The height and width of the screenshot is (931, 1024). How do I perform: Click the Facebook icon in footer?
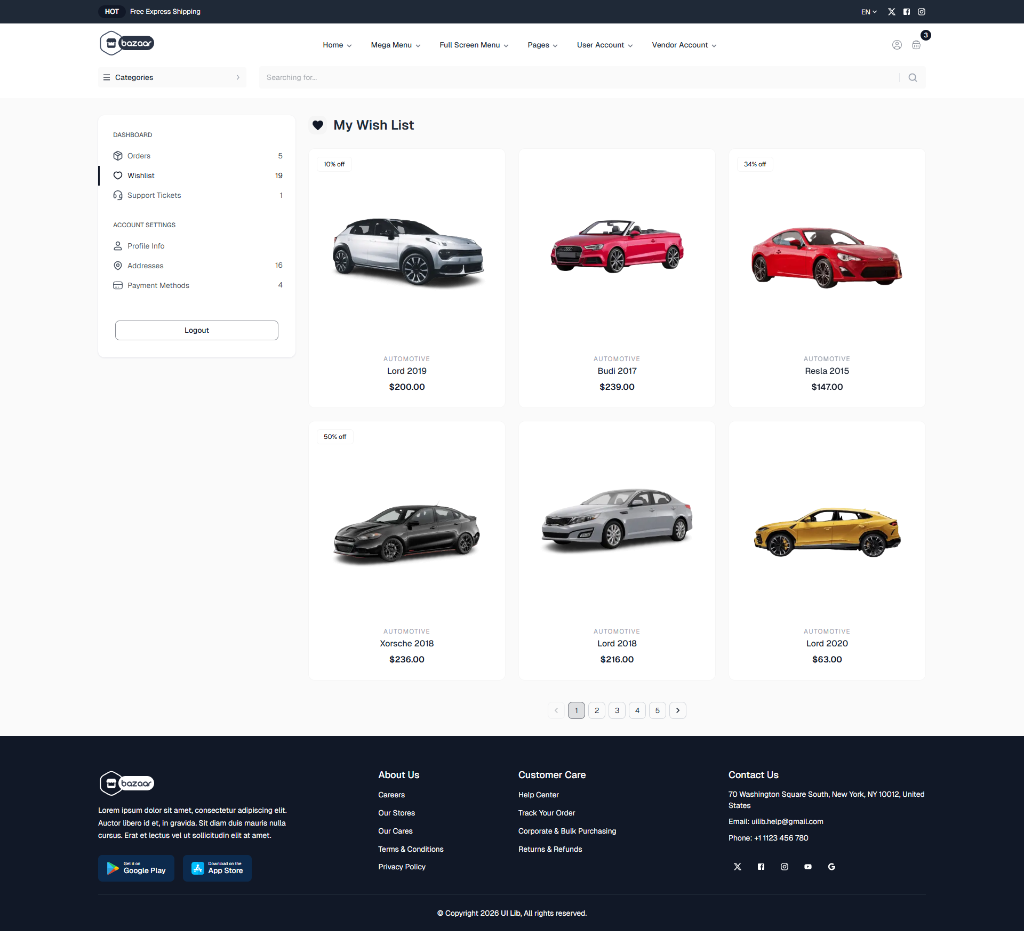pos(761,867)
